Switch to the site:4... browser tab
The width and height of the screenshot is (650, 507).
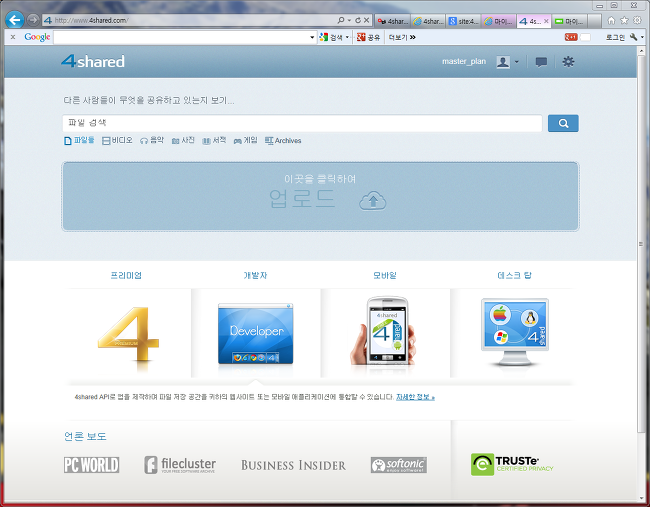[464, 21]
